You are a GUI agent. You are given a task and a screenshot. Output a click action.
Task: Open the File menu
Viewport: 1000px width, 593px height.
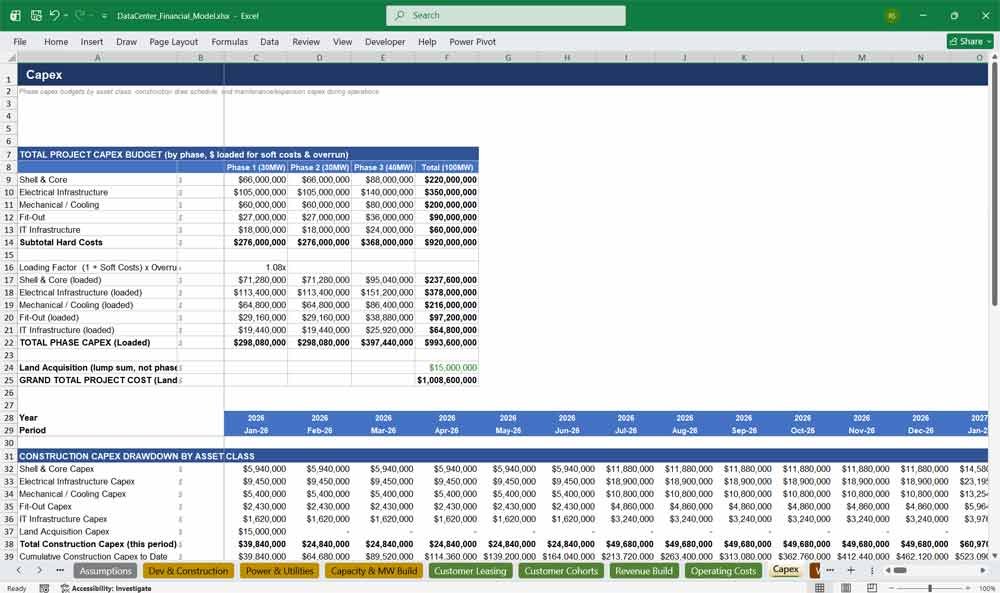click(x=20, y=41)
